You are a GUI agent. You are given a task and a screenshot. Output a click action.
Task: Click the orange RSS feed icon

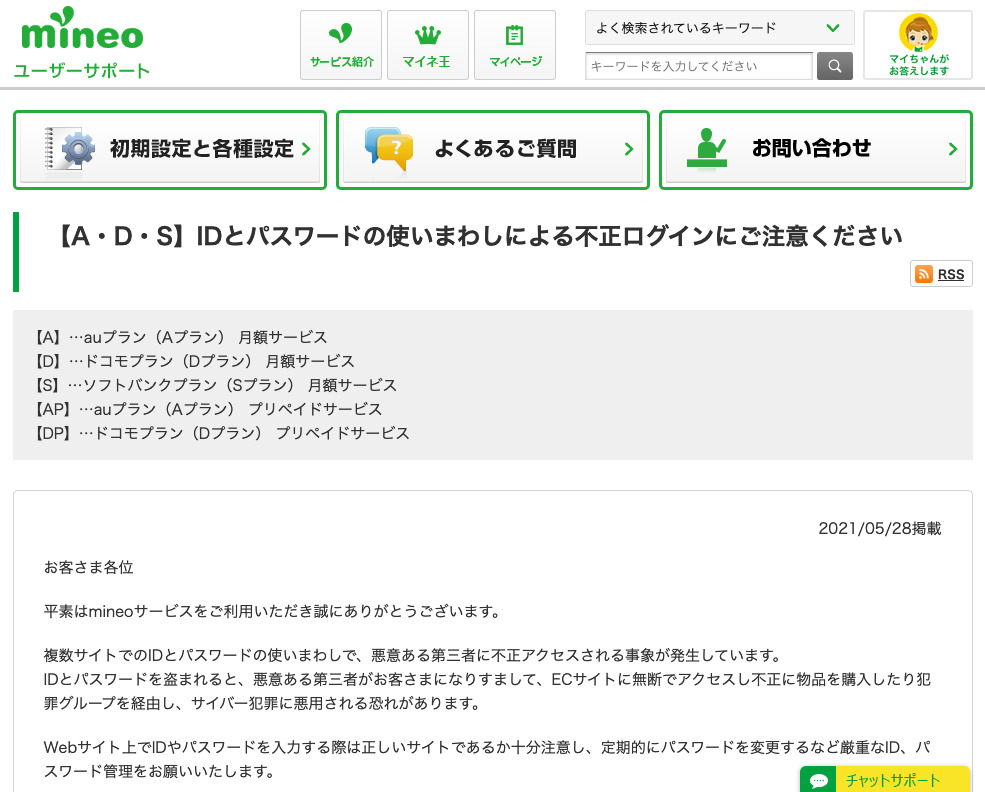(x=923, y=274)
